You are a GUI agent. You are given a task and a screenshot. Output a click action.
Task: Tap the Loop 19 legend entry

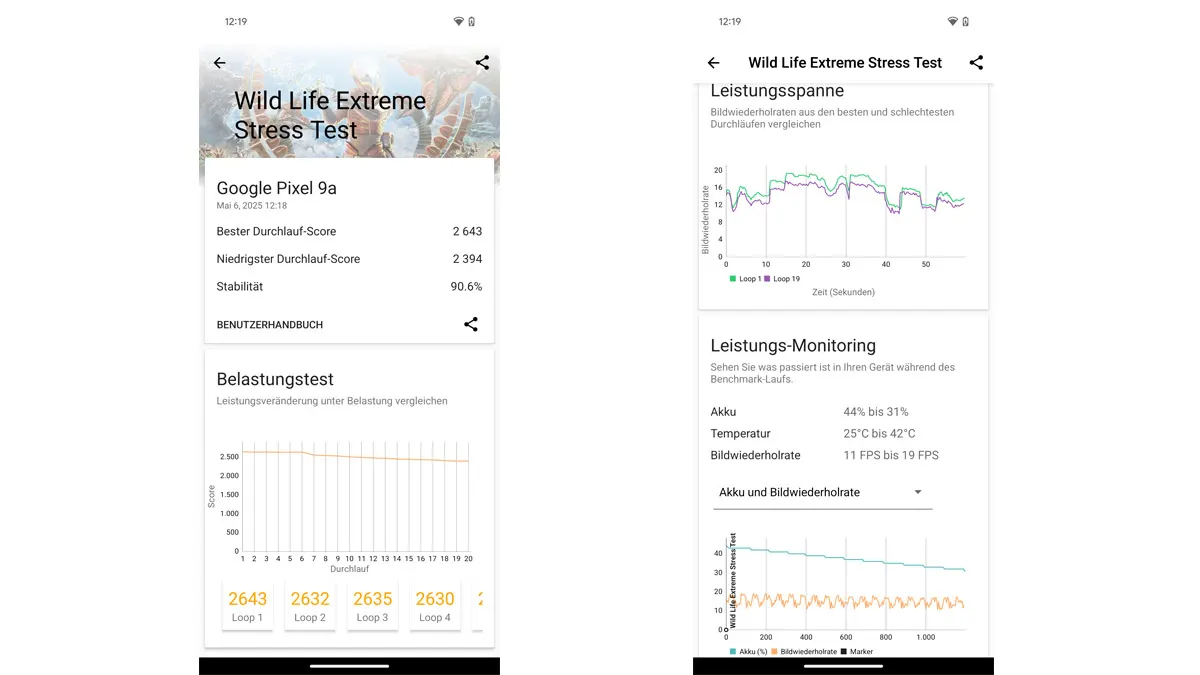pos(782,279)
